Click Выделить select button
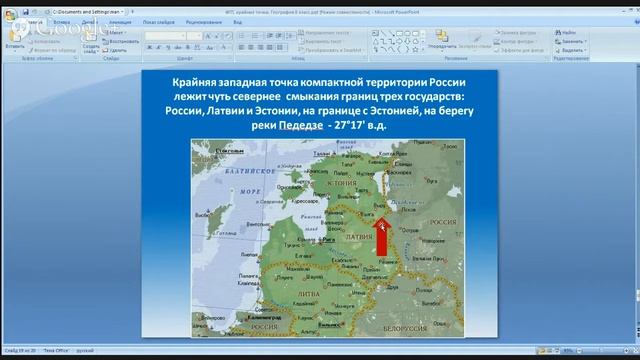Screen dimensions: 640x360 pos(571,51)
